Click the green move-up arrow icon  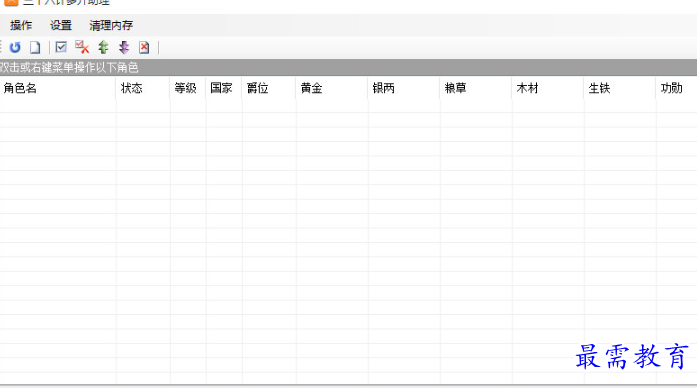pos(103,47)
